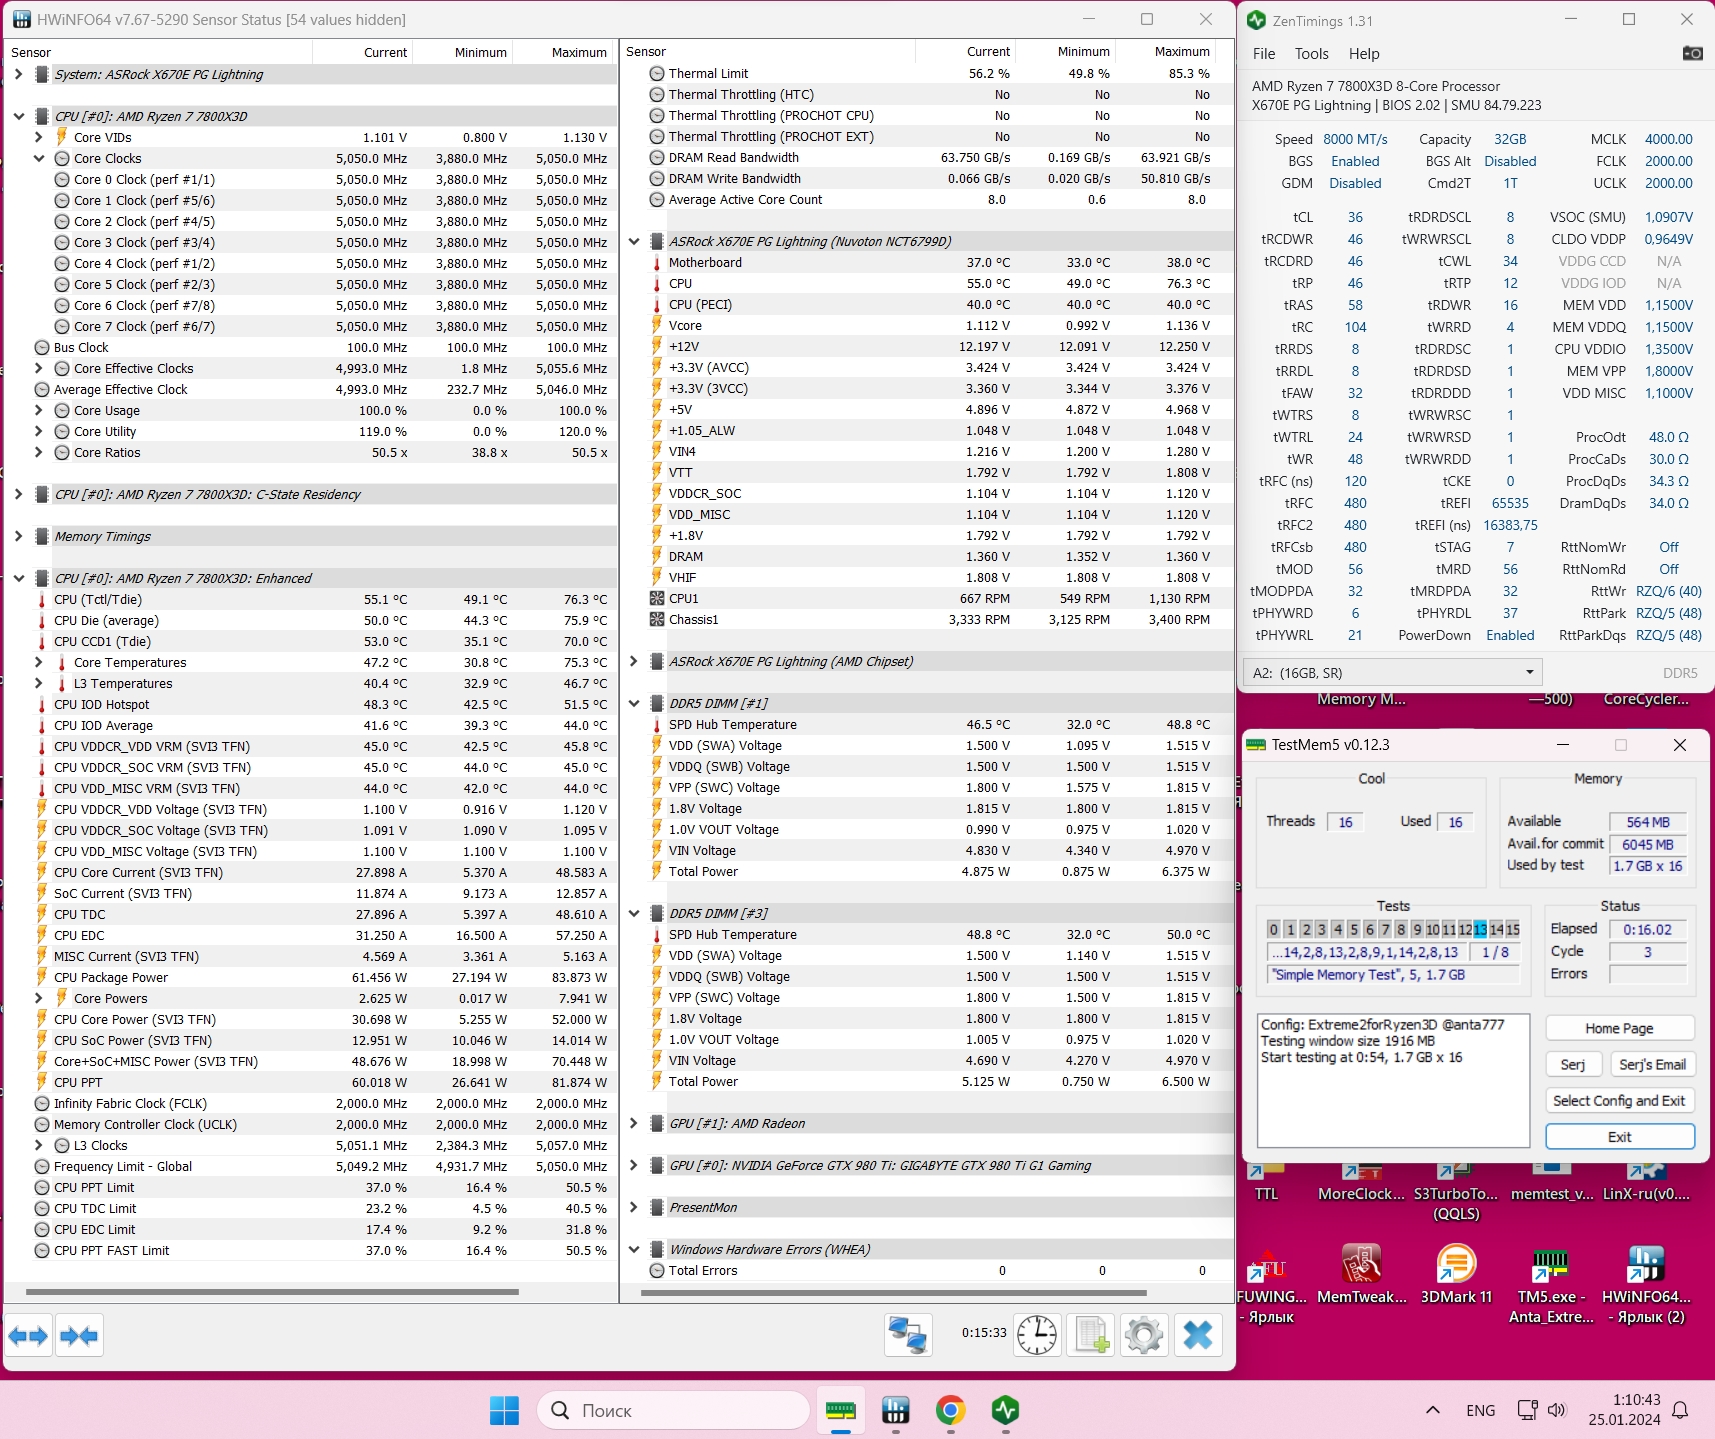Start logging with the log file icon
This screenshot has height=1439, width=1715.
[x=1091, y=1335]
